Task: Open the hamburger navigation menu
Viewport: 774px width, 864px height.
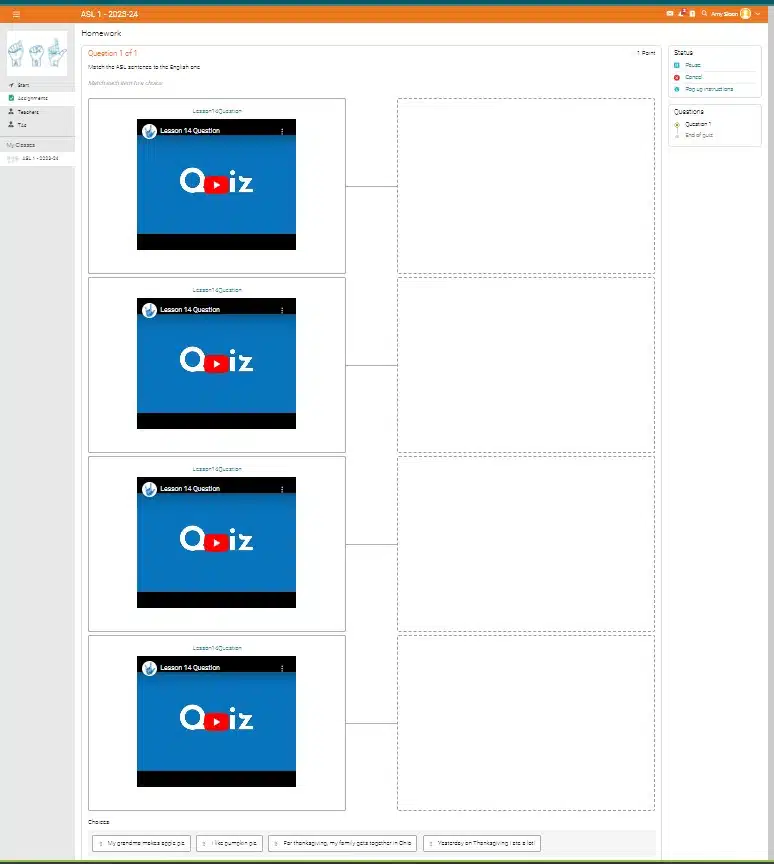Action: pos(17,14)
